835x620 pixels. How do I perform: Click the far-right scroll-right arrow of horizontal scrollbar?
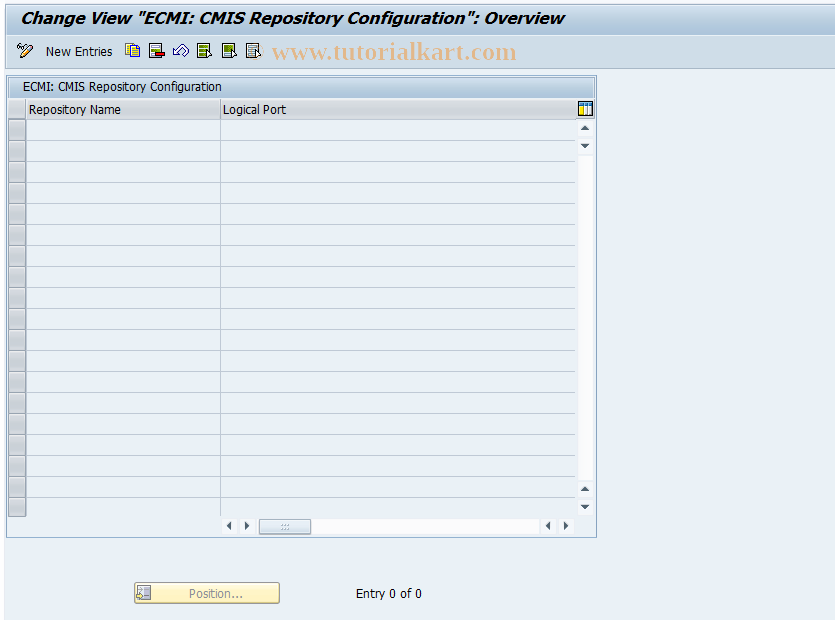pos(566,526)
